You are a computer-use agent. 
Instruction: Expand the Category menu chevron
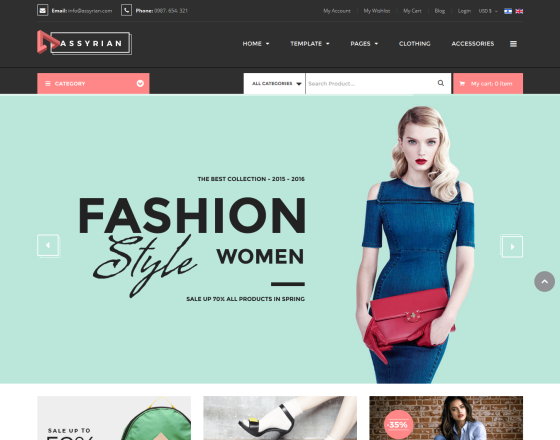pyautogui.click(x=140, y=83)
